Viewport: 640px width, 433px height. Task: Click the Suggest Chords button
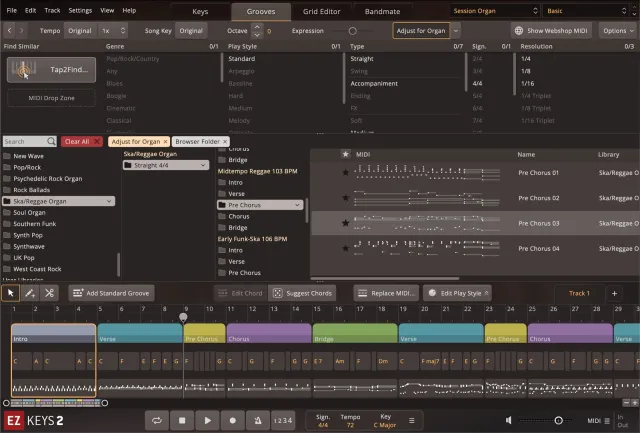[302, 293]
